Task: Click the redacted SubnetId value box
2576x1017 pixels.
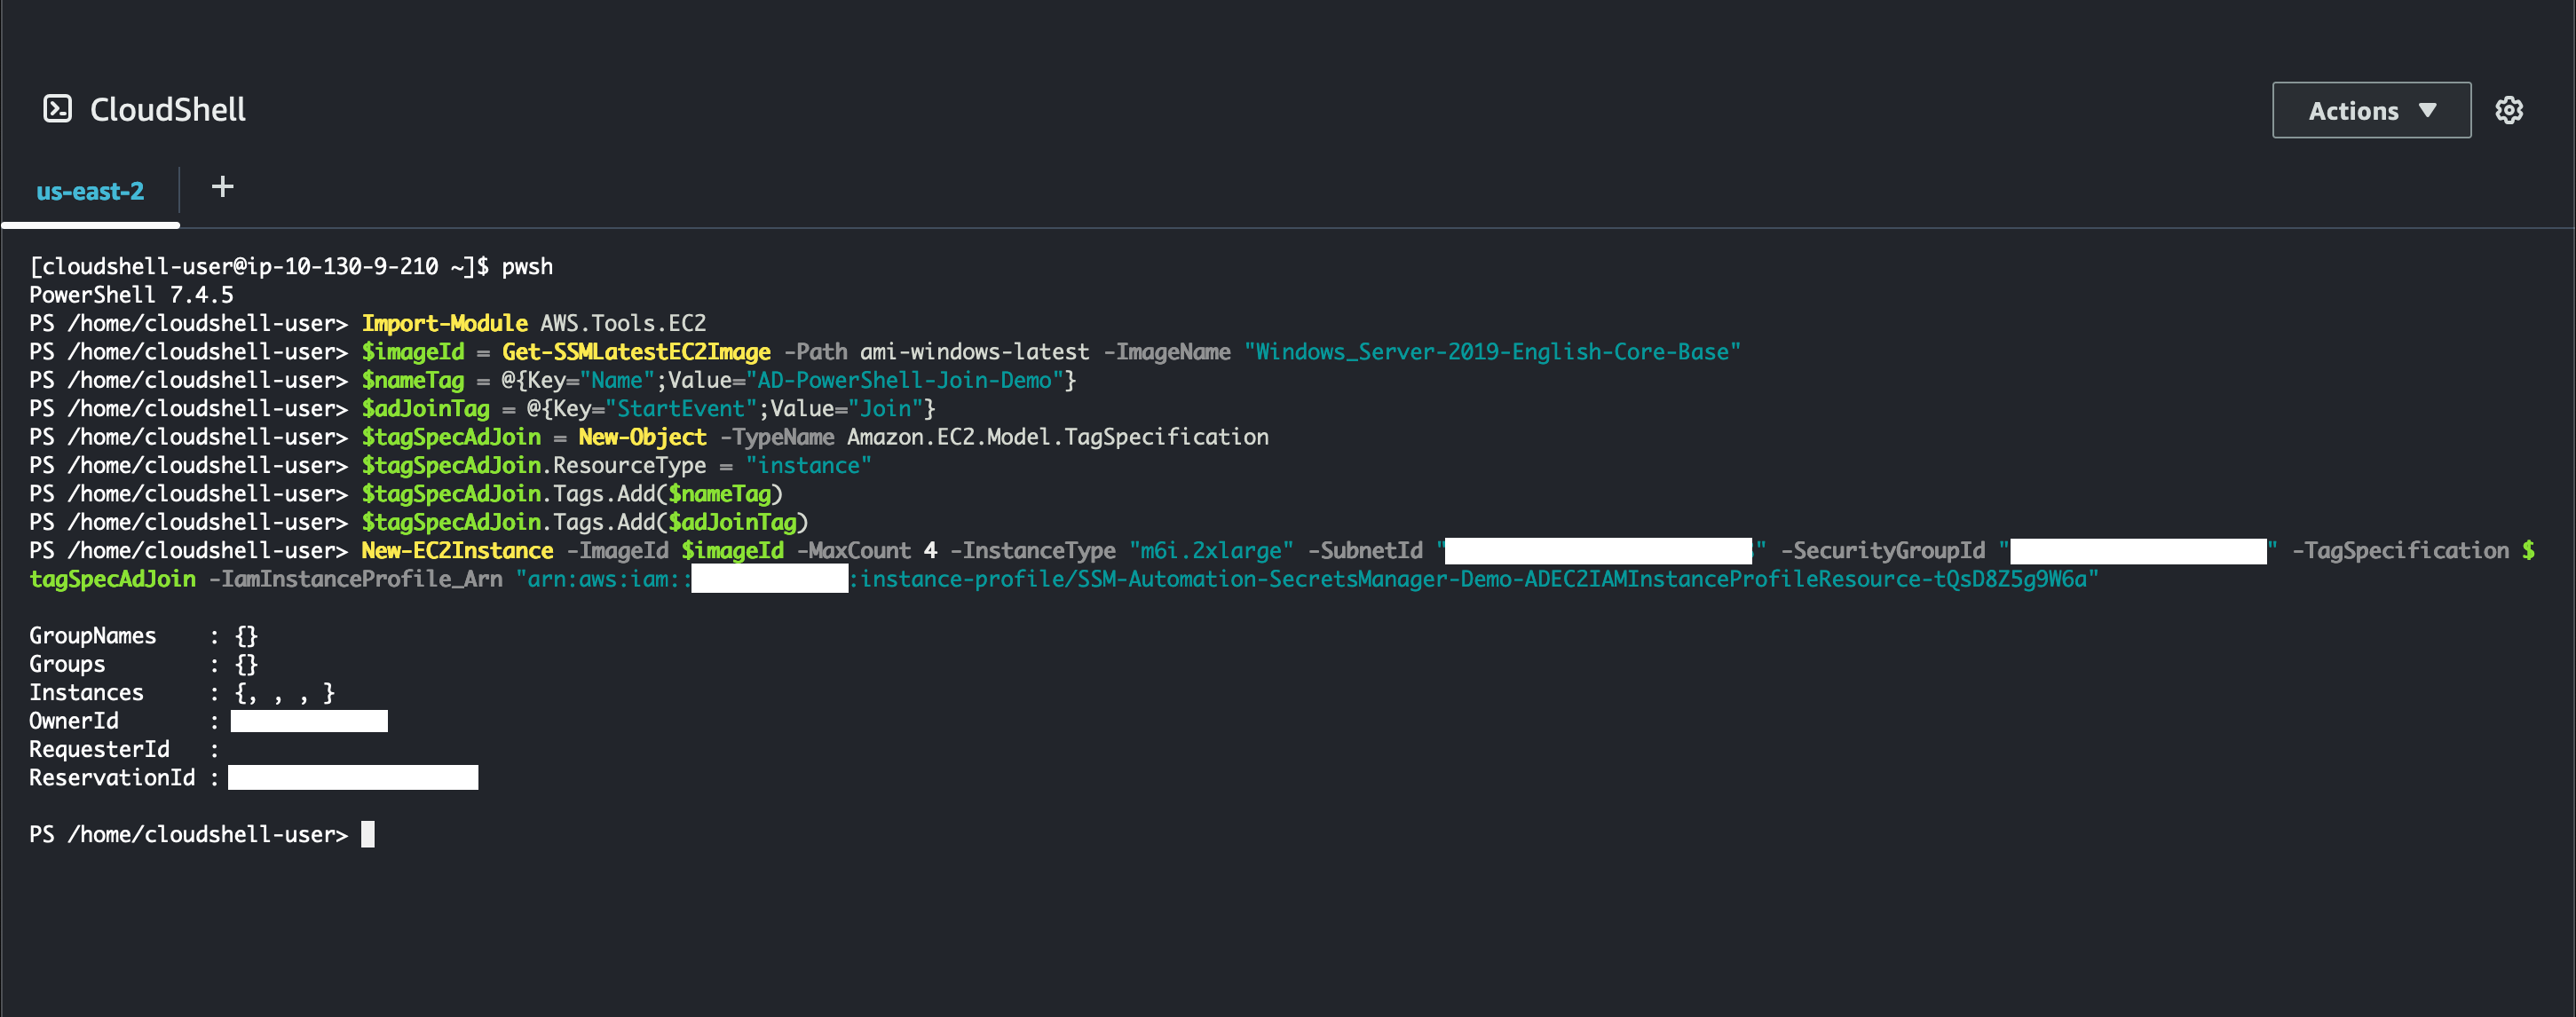Action: coord(1597,551)
